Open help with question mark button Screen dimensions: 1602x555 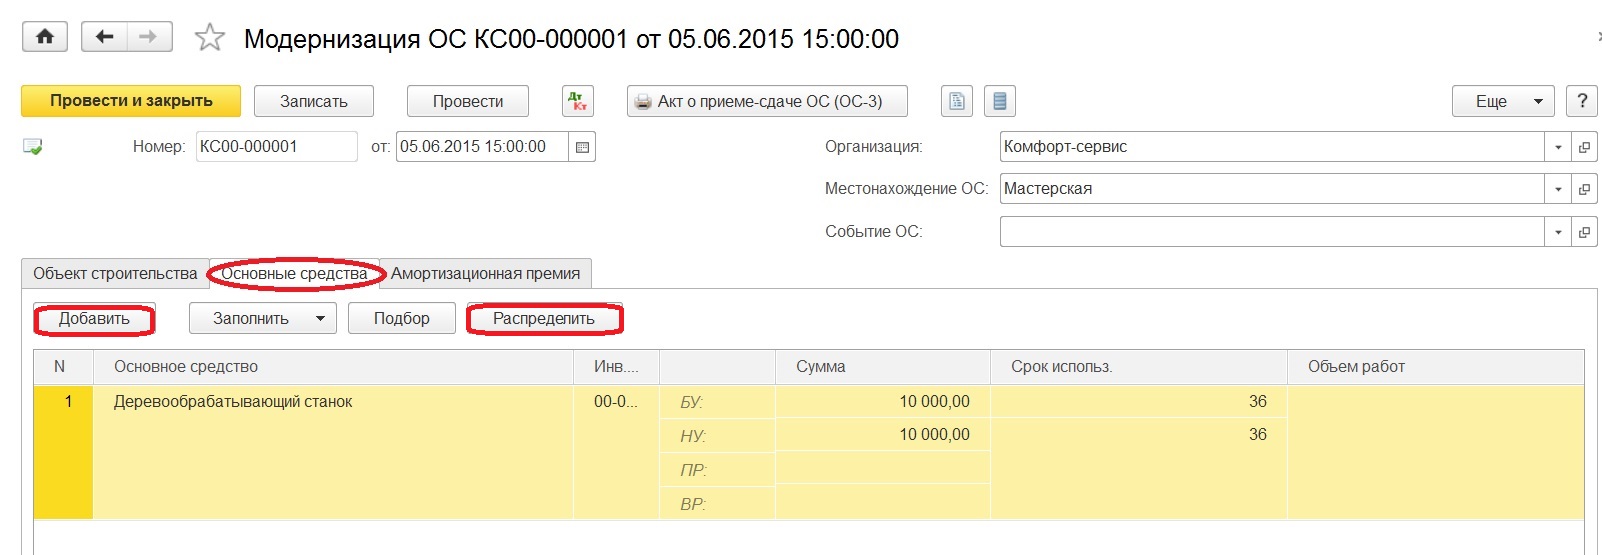(1581, 101)
